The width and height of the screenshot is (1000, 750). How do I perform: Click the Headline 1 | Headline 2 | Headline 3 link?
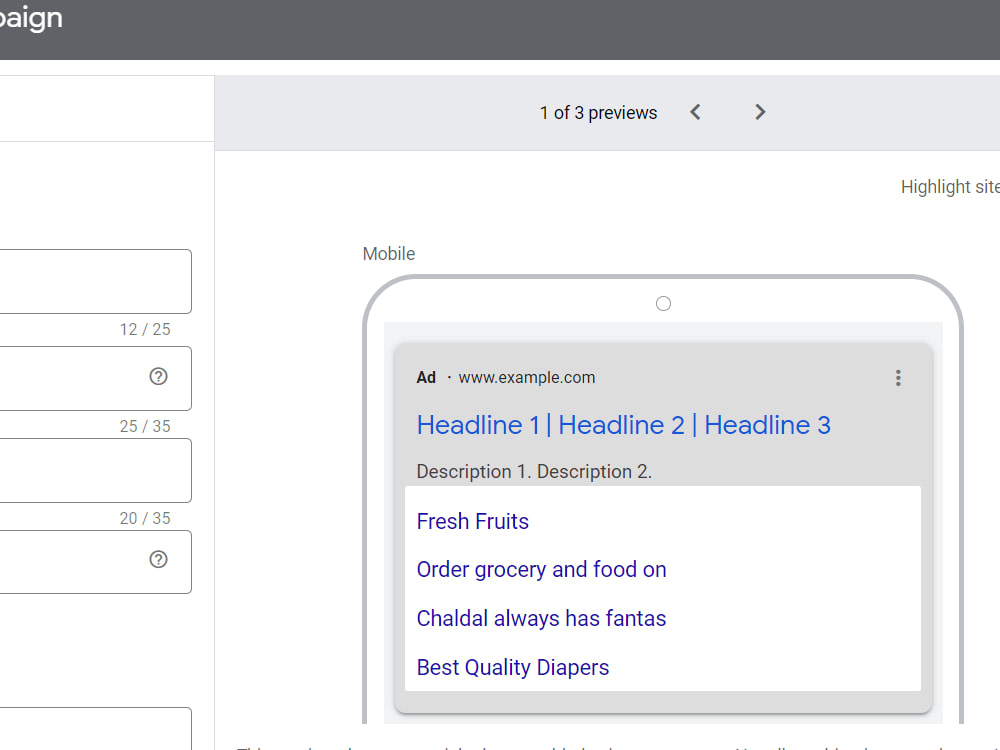pyautogui.click(x=624, y=425)
